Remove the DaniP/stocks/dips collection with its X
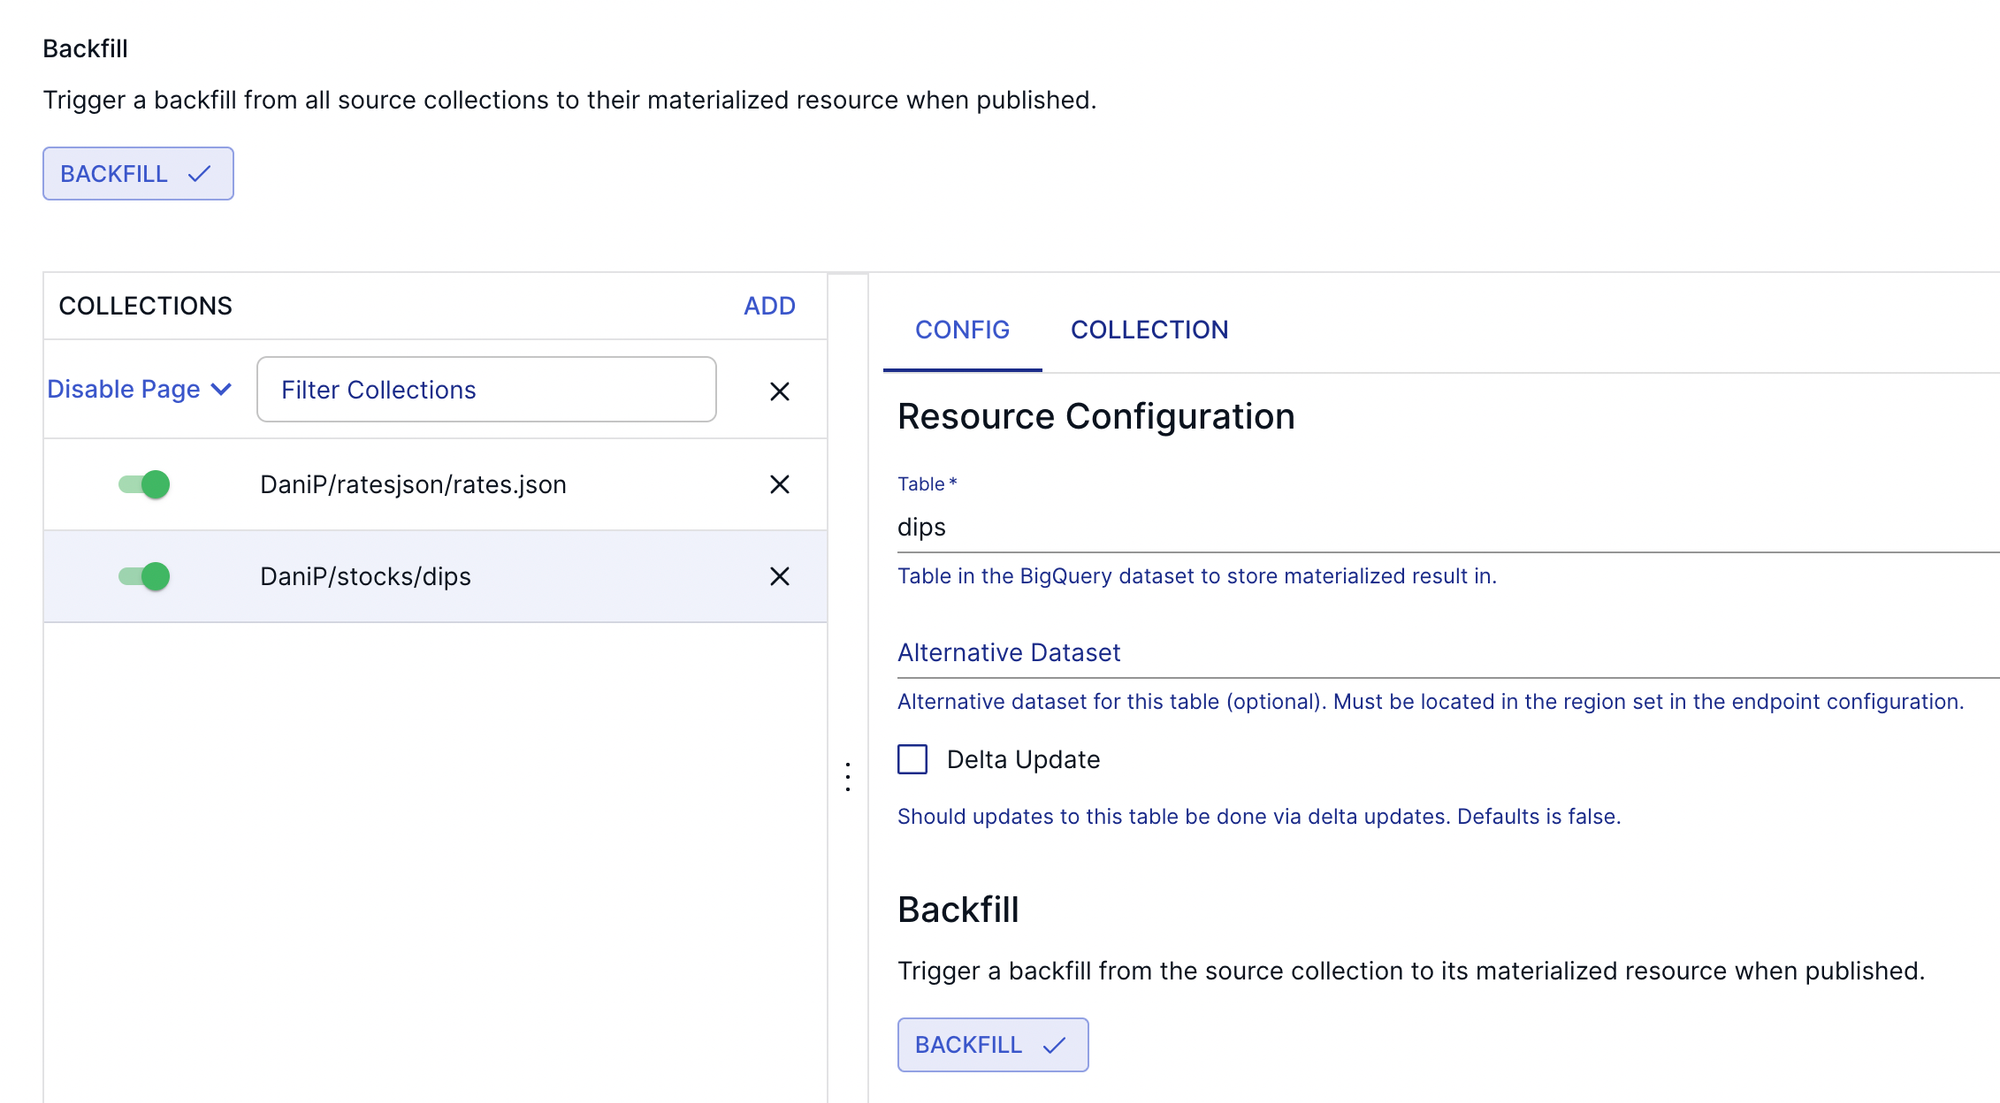Viewport: 2000px width, 1103px height. pos(779,576)
